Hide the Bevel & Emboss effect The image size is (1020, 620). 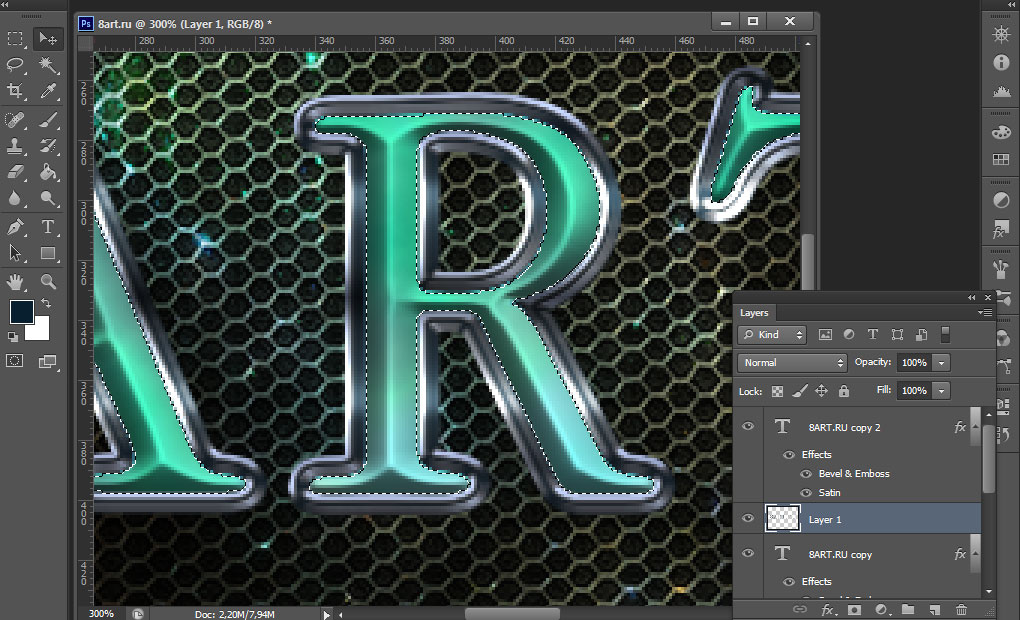pyautogui.click(x=806, y=474)
